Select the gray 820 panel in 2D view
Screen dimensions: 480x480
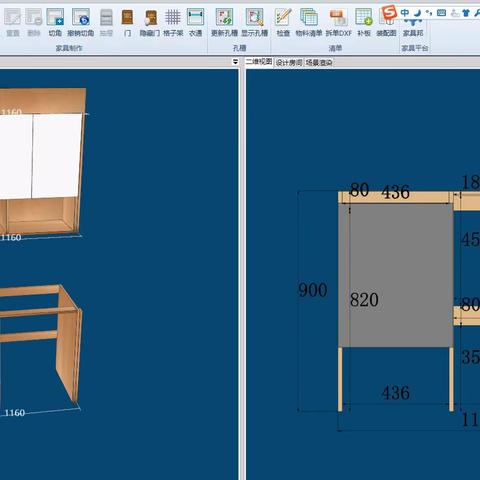tap(396, 275)
